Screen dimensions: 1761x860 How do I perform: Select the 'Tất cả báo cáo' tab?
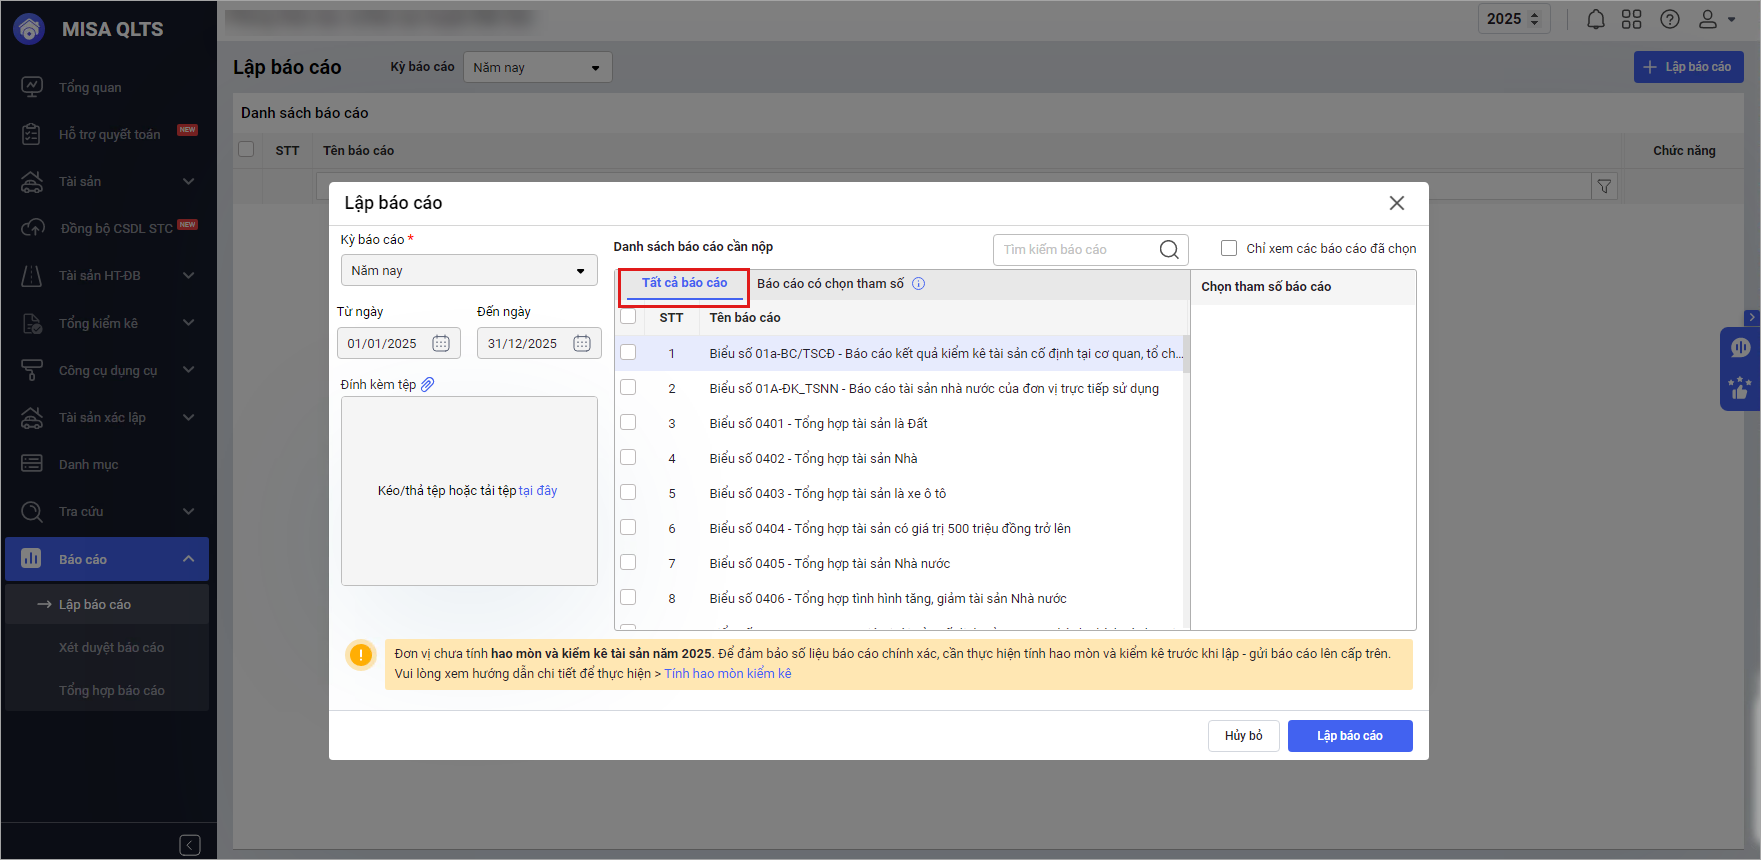point(684,284)
